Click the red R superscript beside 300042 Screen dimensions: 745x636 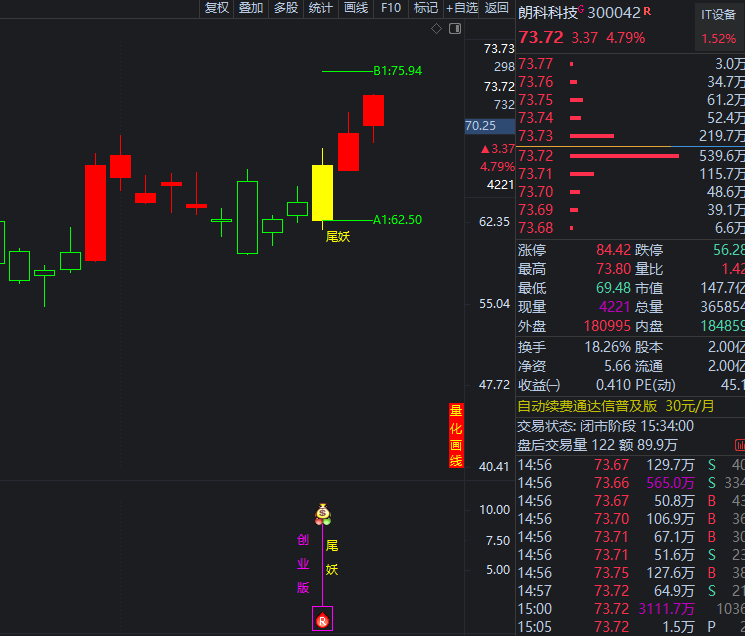click(647, 11)
